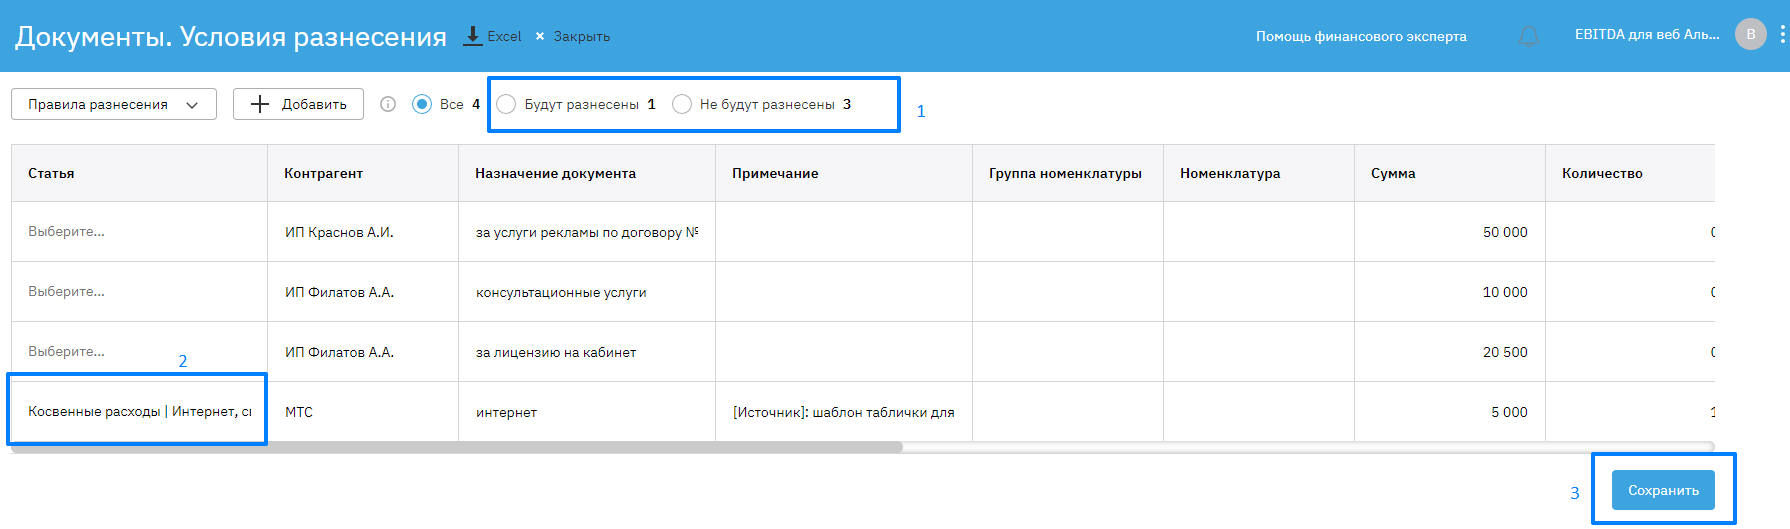This screenshot has width=1790, height=529.
Task: Open EBITDA для веб account menu
Action: 1646,35
